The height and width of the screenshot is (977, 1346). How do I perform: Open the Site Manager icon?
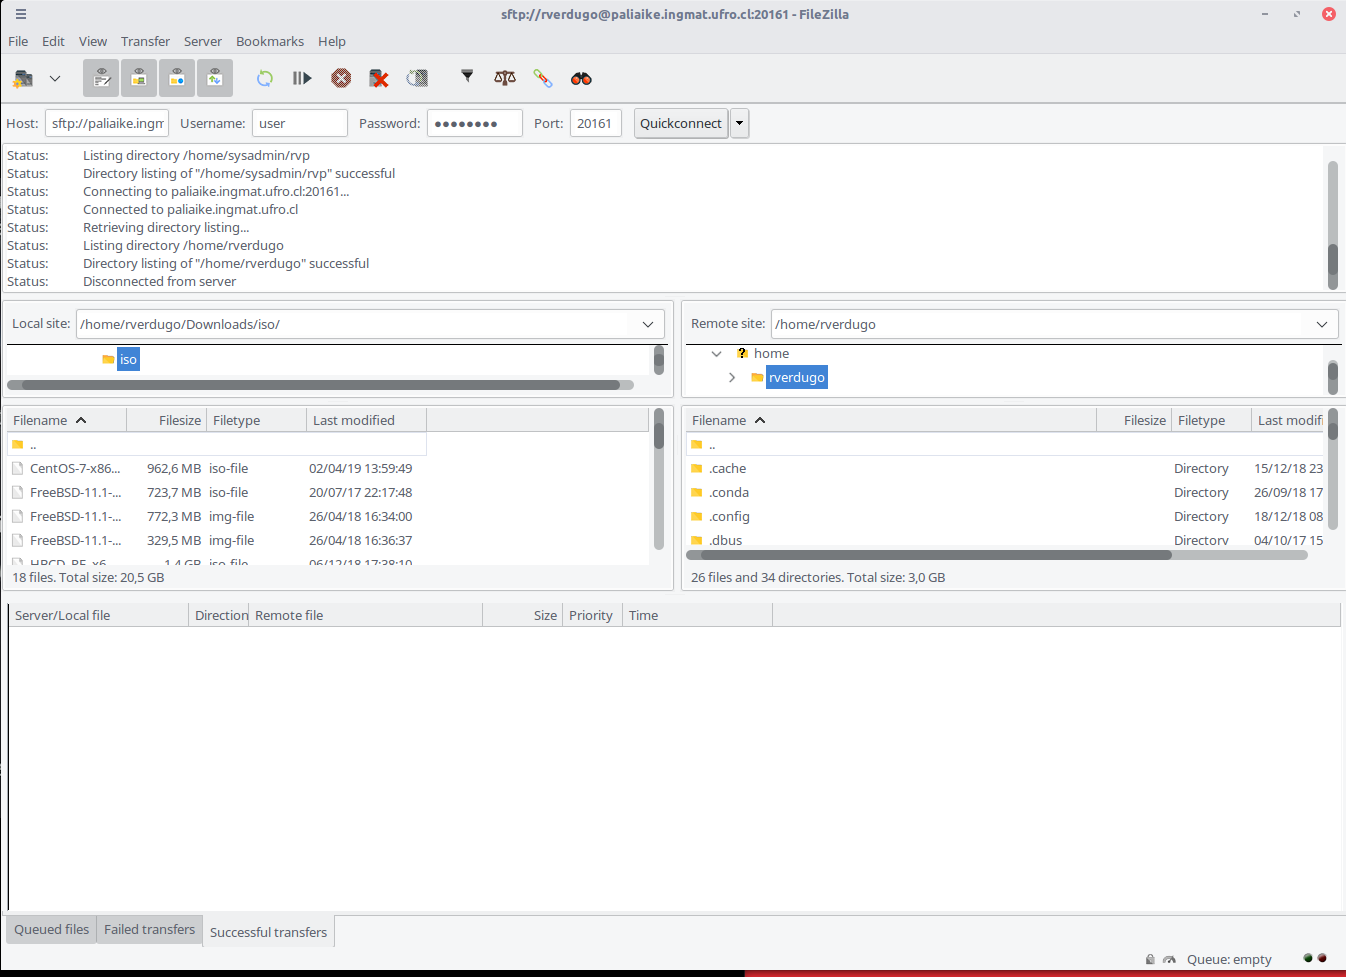click(x=24, y=78)
